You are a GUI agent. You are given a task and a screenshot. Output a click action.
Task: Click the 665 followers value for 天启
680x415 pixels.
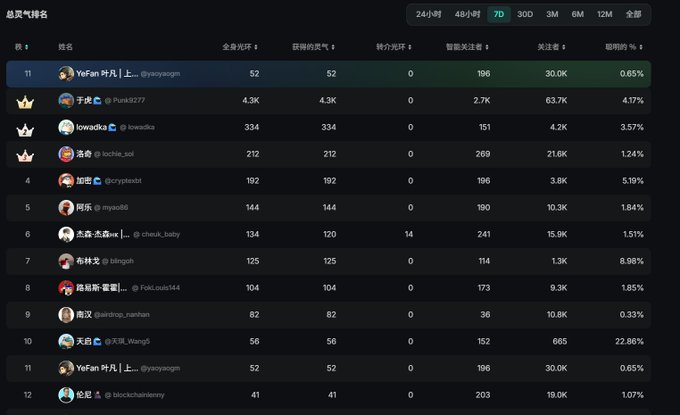(x=560, y=341)
